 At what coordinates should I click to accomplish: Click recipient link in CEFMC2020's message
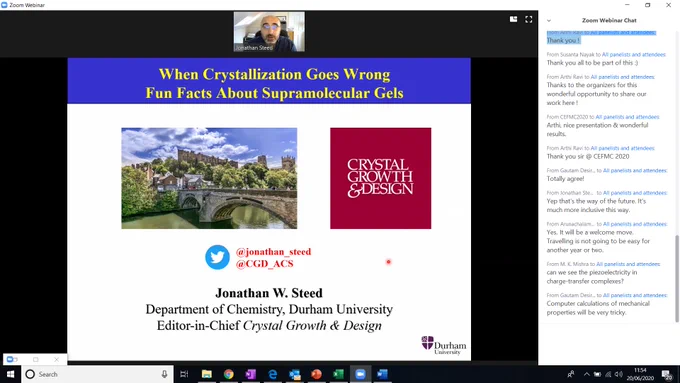(x=627, y=117)
